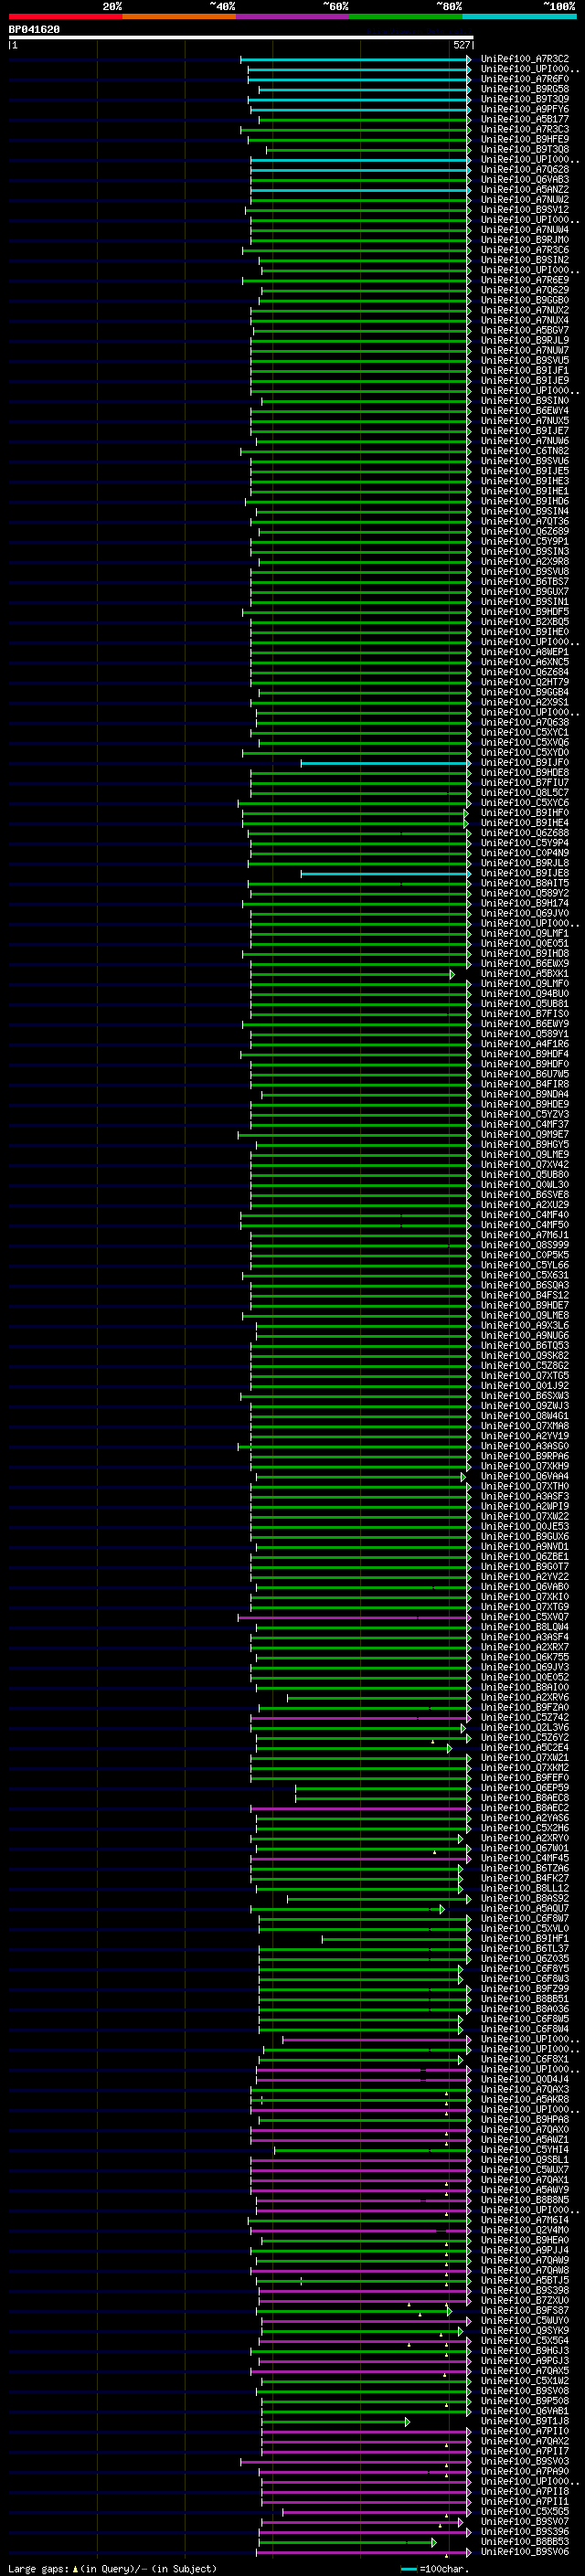Click the UniRef100_A7Q629 label
The width and height of the screenshot is (585, 2576).
(x=525, y=290)
